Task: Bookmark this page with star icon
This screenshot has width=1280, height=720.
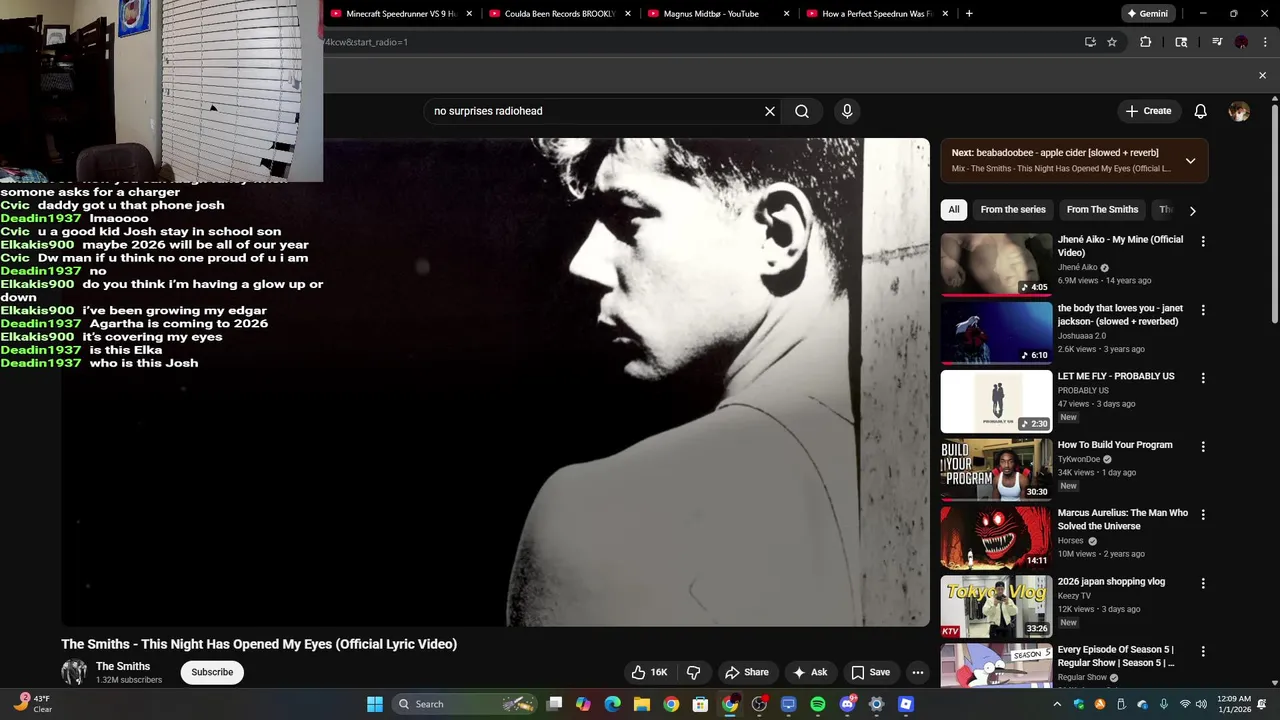Action: pos(1112,42)
